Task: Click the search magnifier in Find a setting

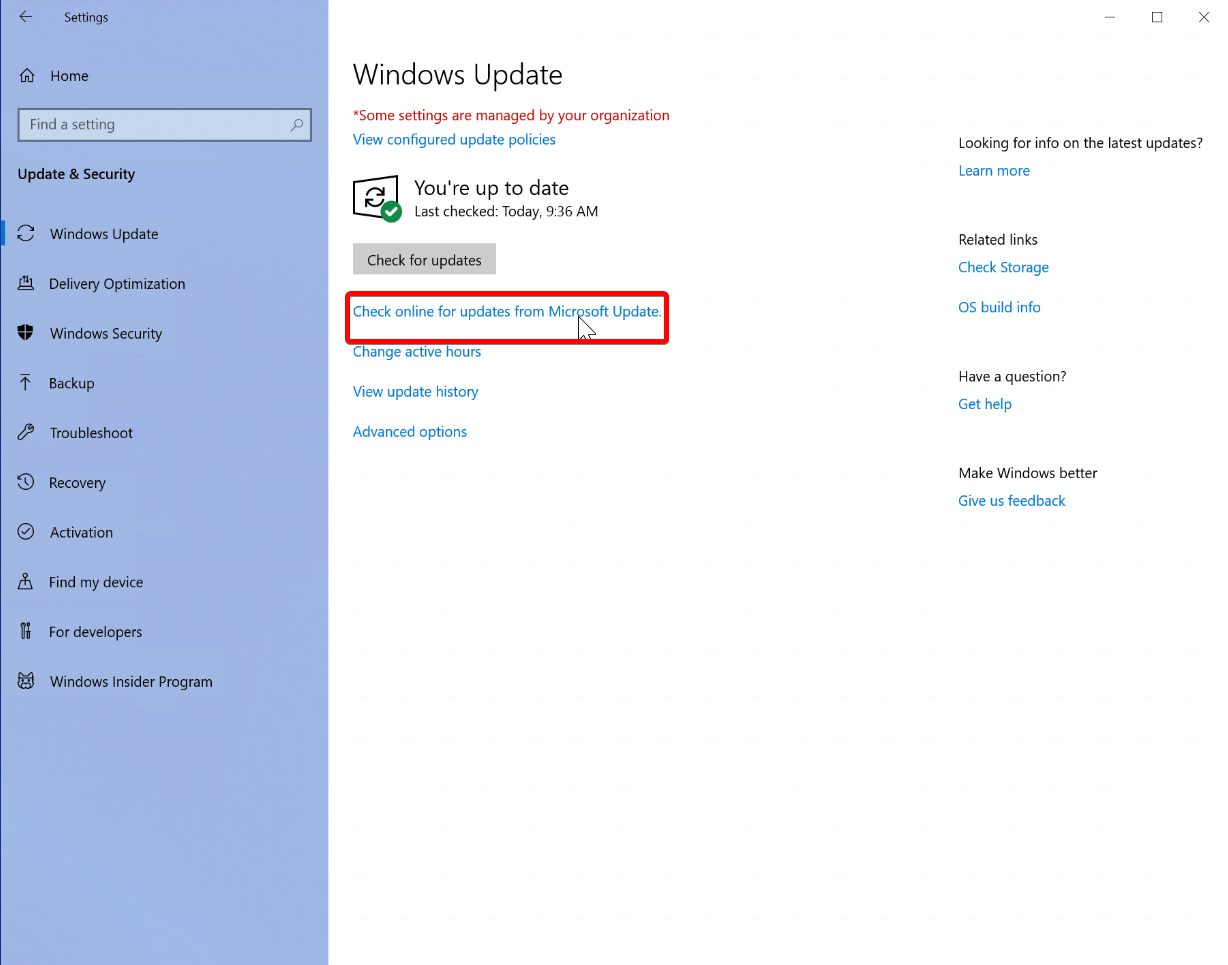Action: pos(296,125)
